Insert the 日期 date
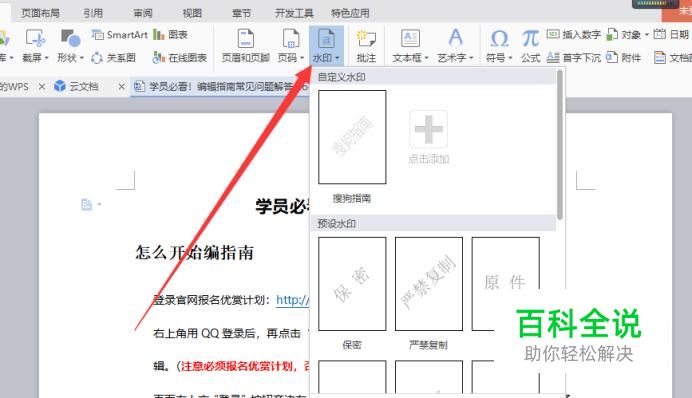The height and width of the screenshot is (398, 692). (671, 34)
